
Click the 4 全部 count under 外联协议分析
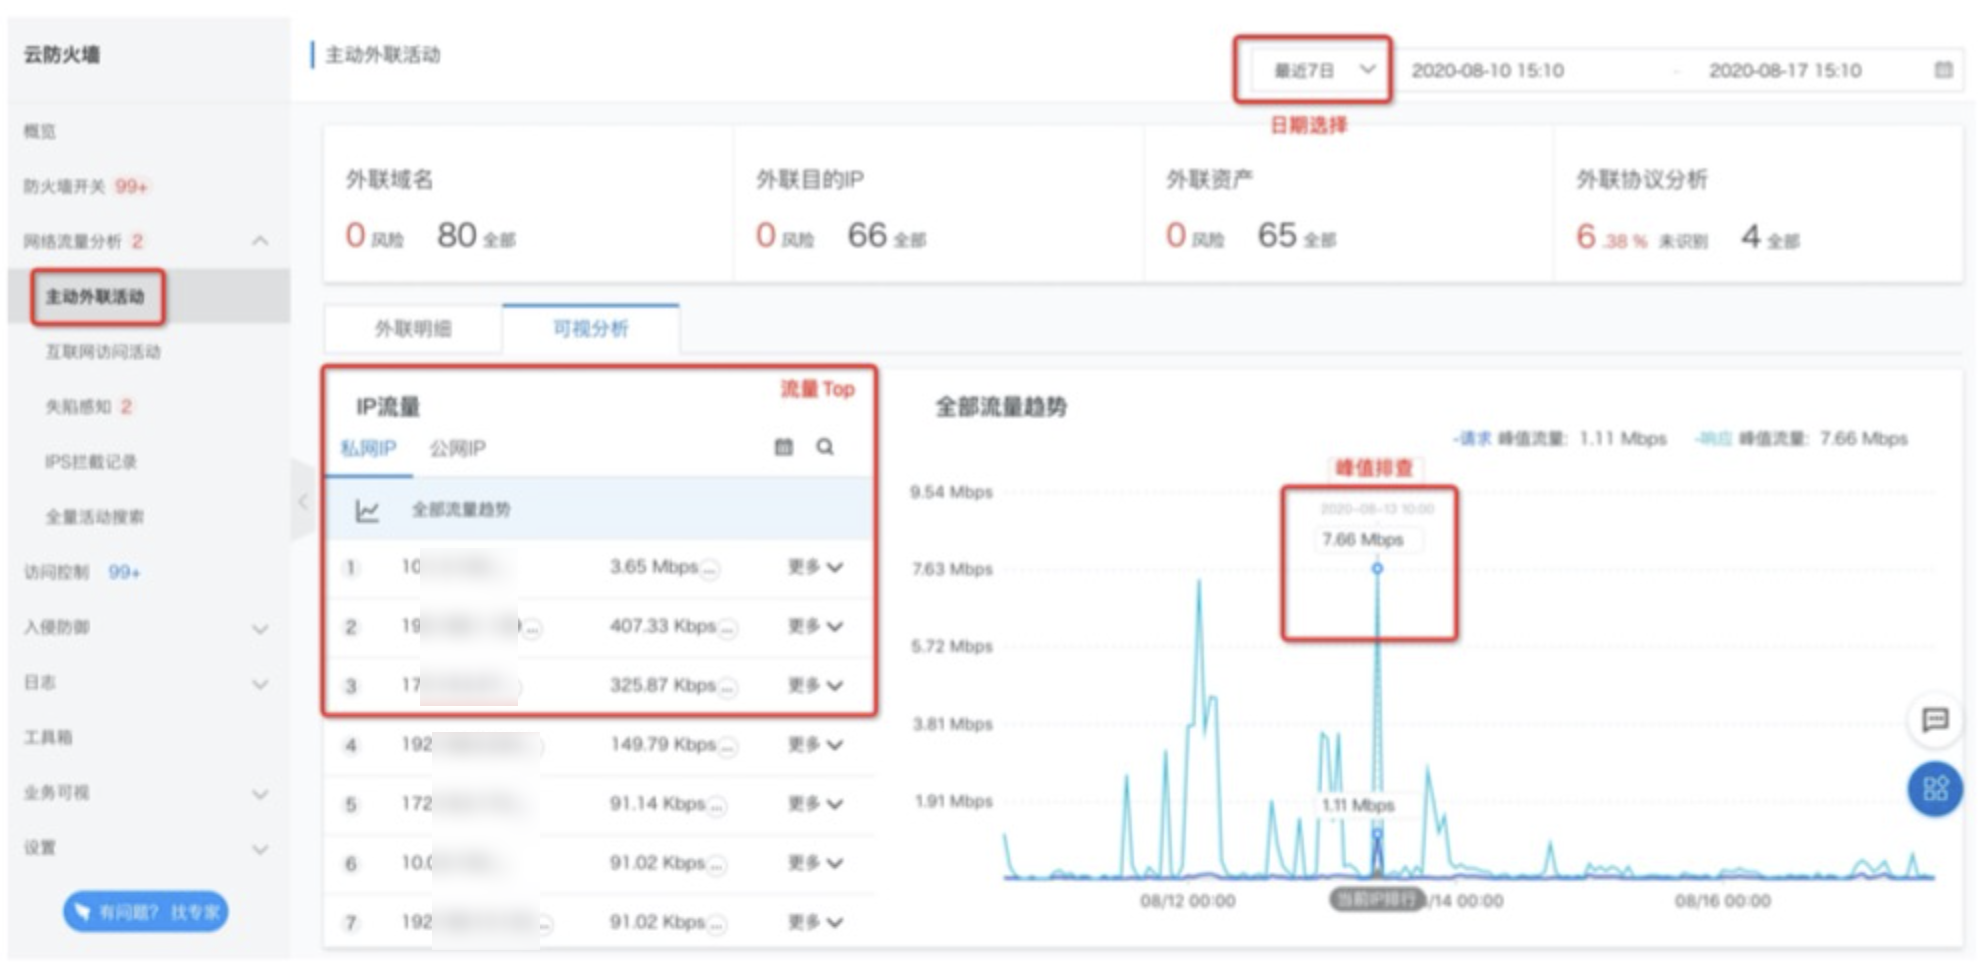1770,237
